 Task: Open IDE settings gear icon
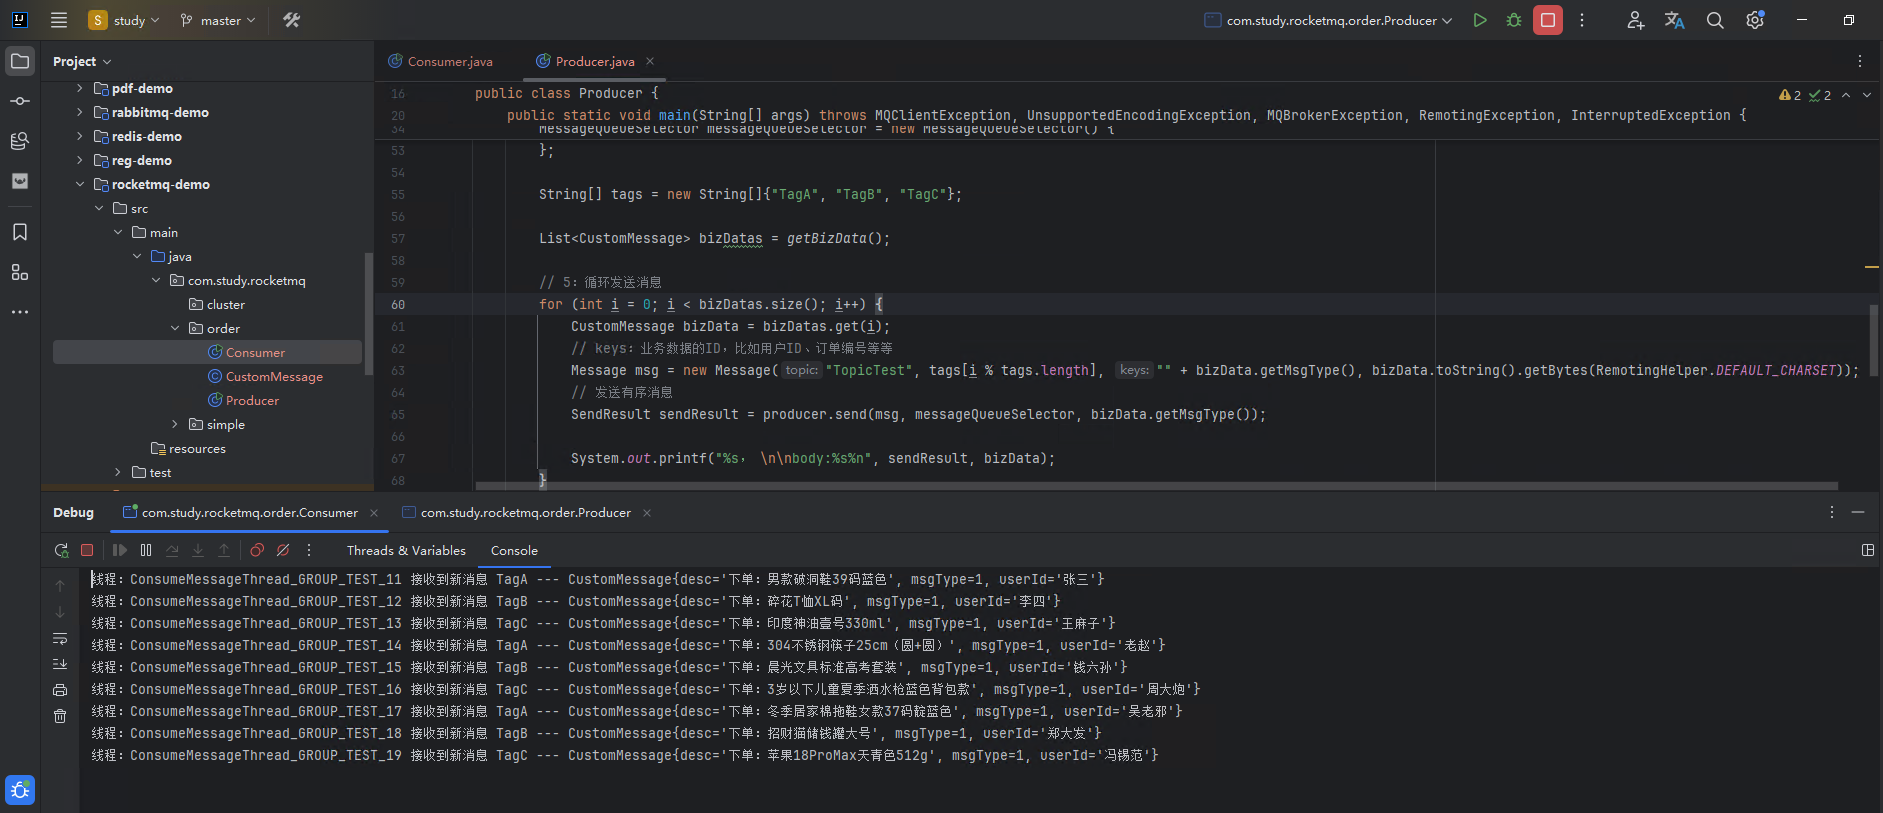(1755, 20)
